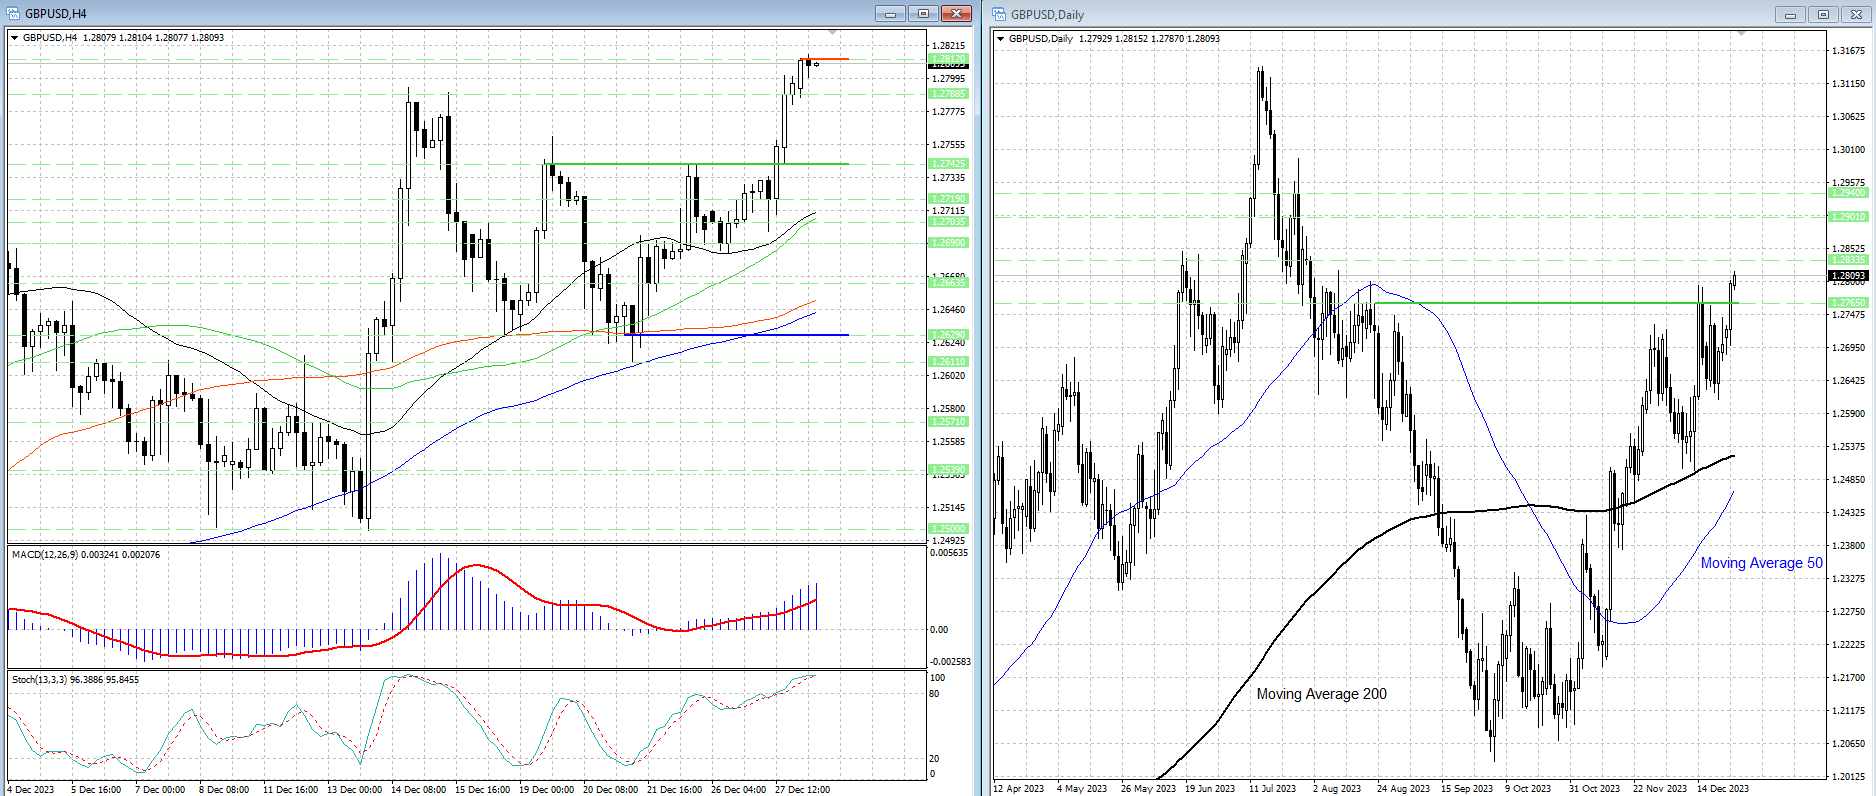
Task: Expand the arrow beside GBPUSD,Daily chart label
Action: (x=1001, y=39)
